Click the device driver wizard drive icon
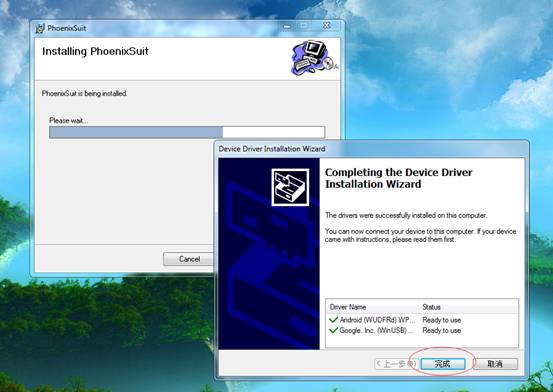Viewport: 553px width, 392px height. tap(290, 187)
